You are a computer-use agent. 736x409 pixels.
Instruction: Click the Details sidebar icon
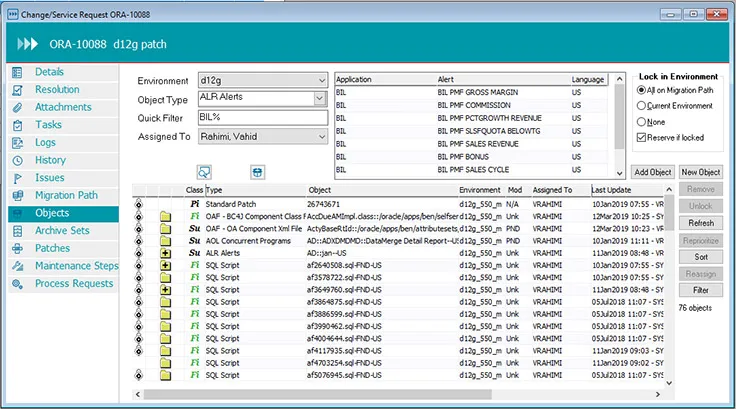point(18,72)
